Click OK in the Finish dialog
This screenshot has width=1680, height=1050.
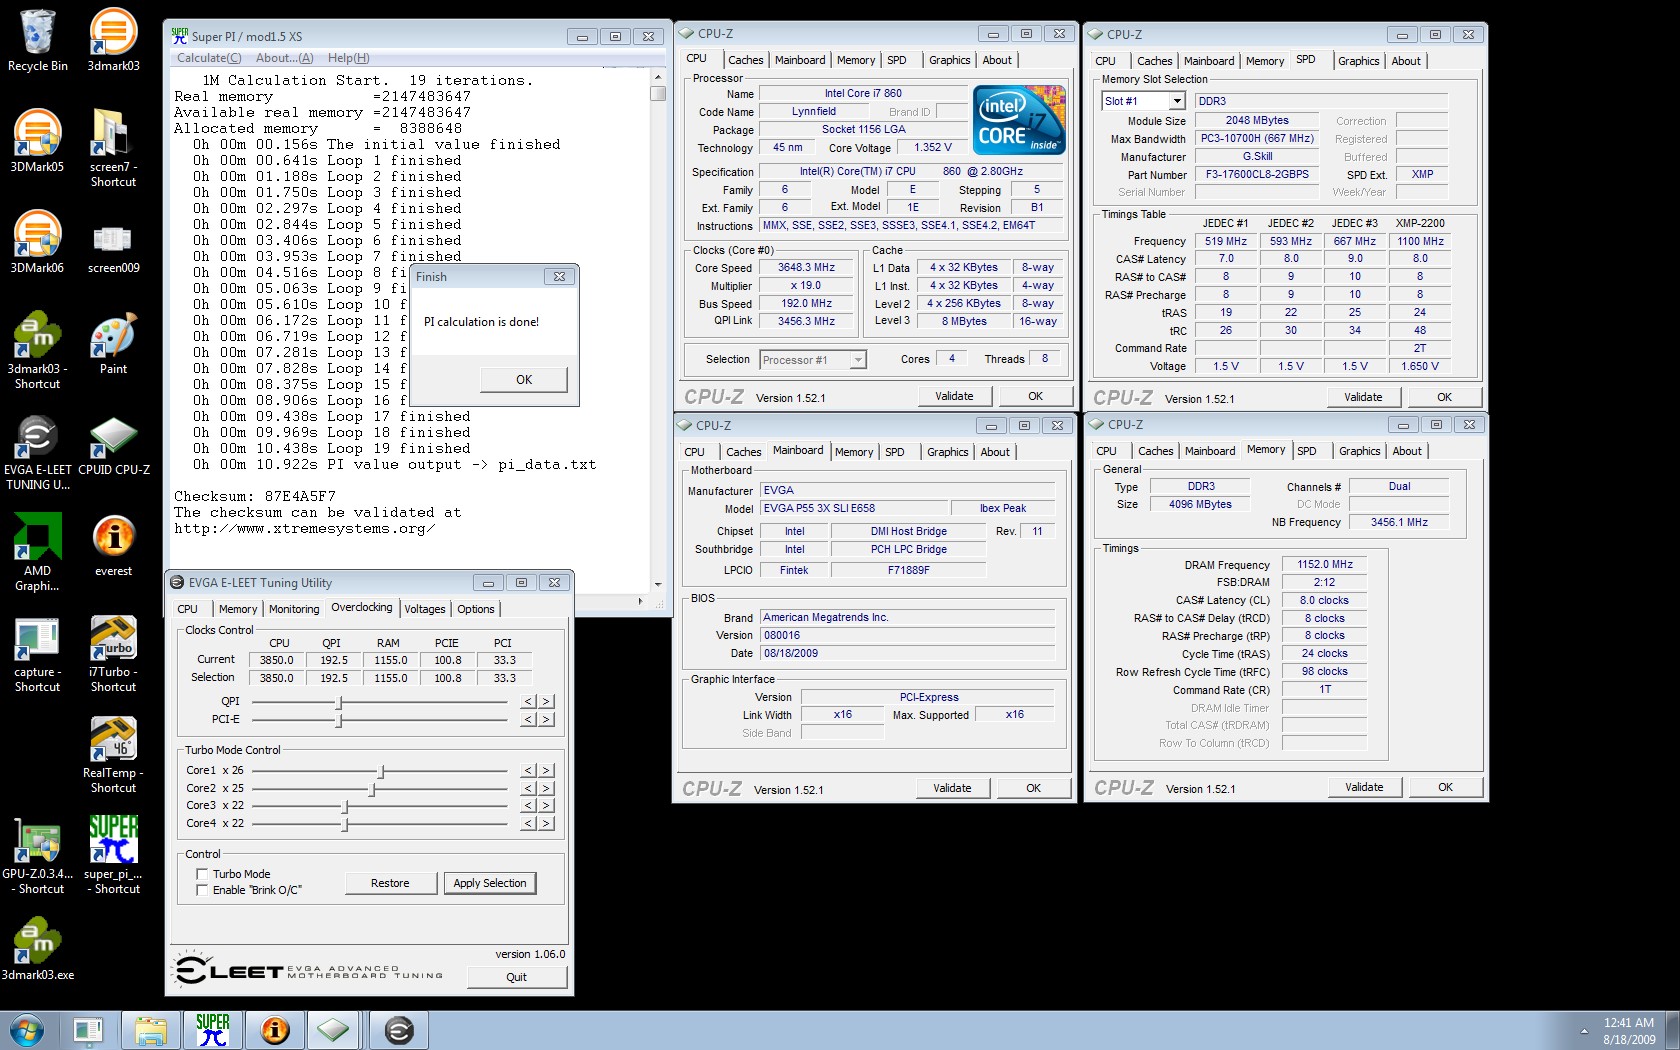point(524,380)
